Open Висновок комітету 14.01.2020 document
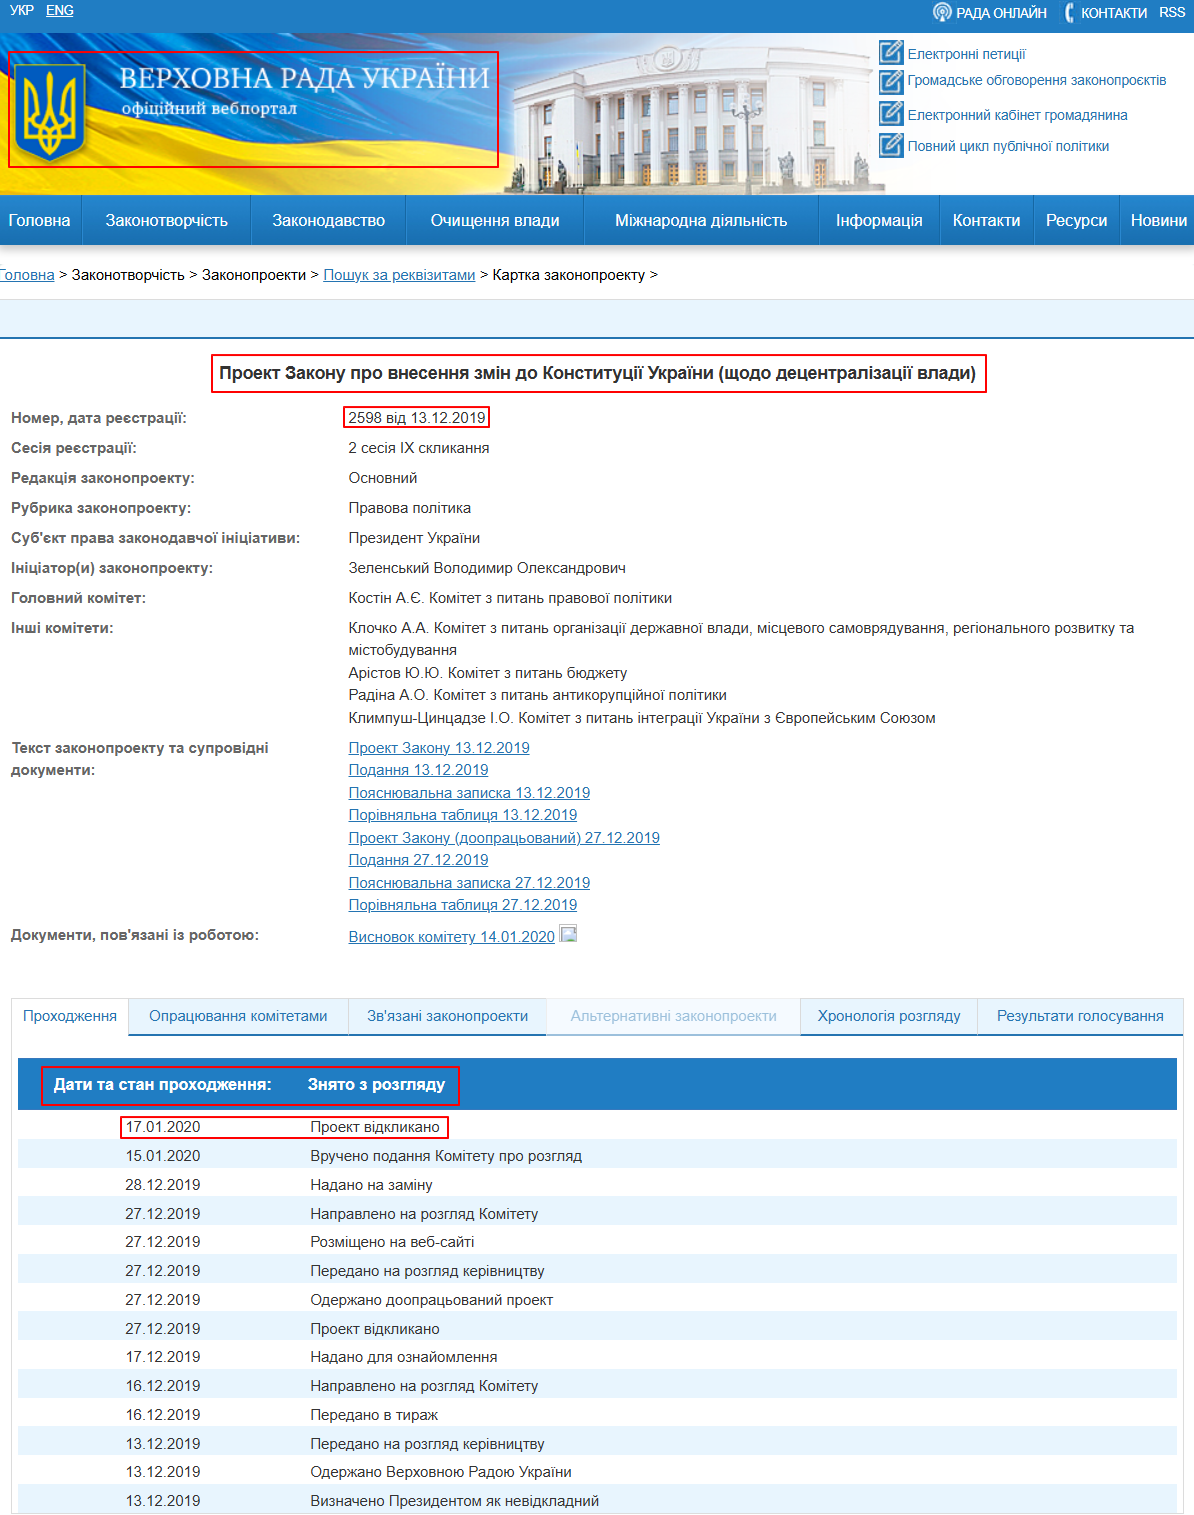 point(451,936)
